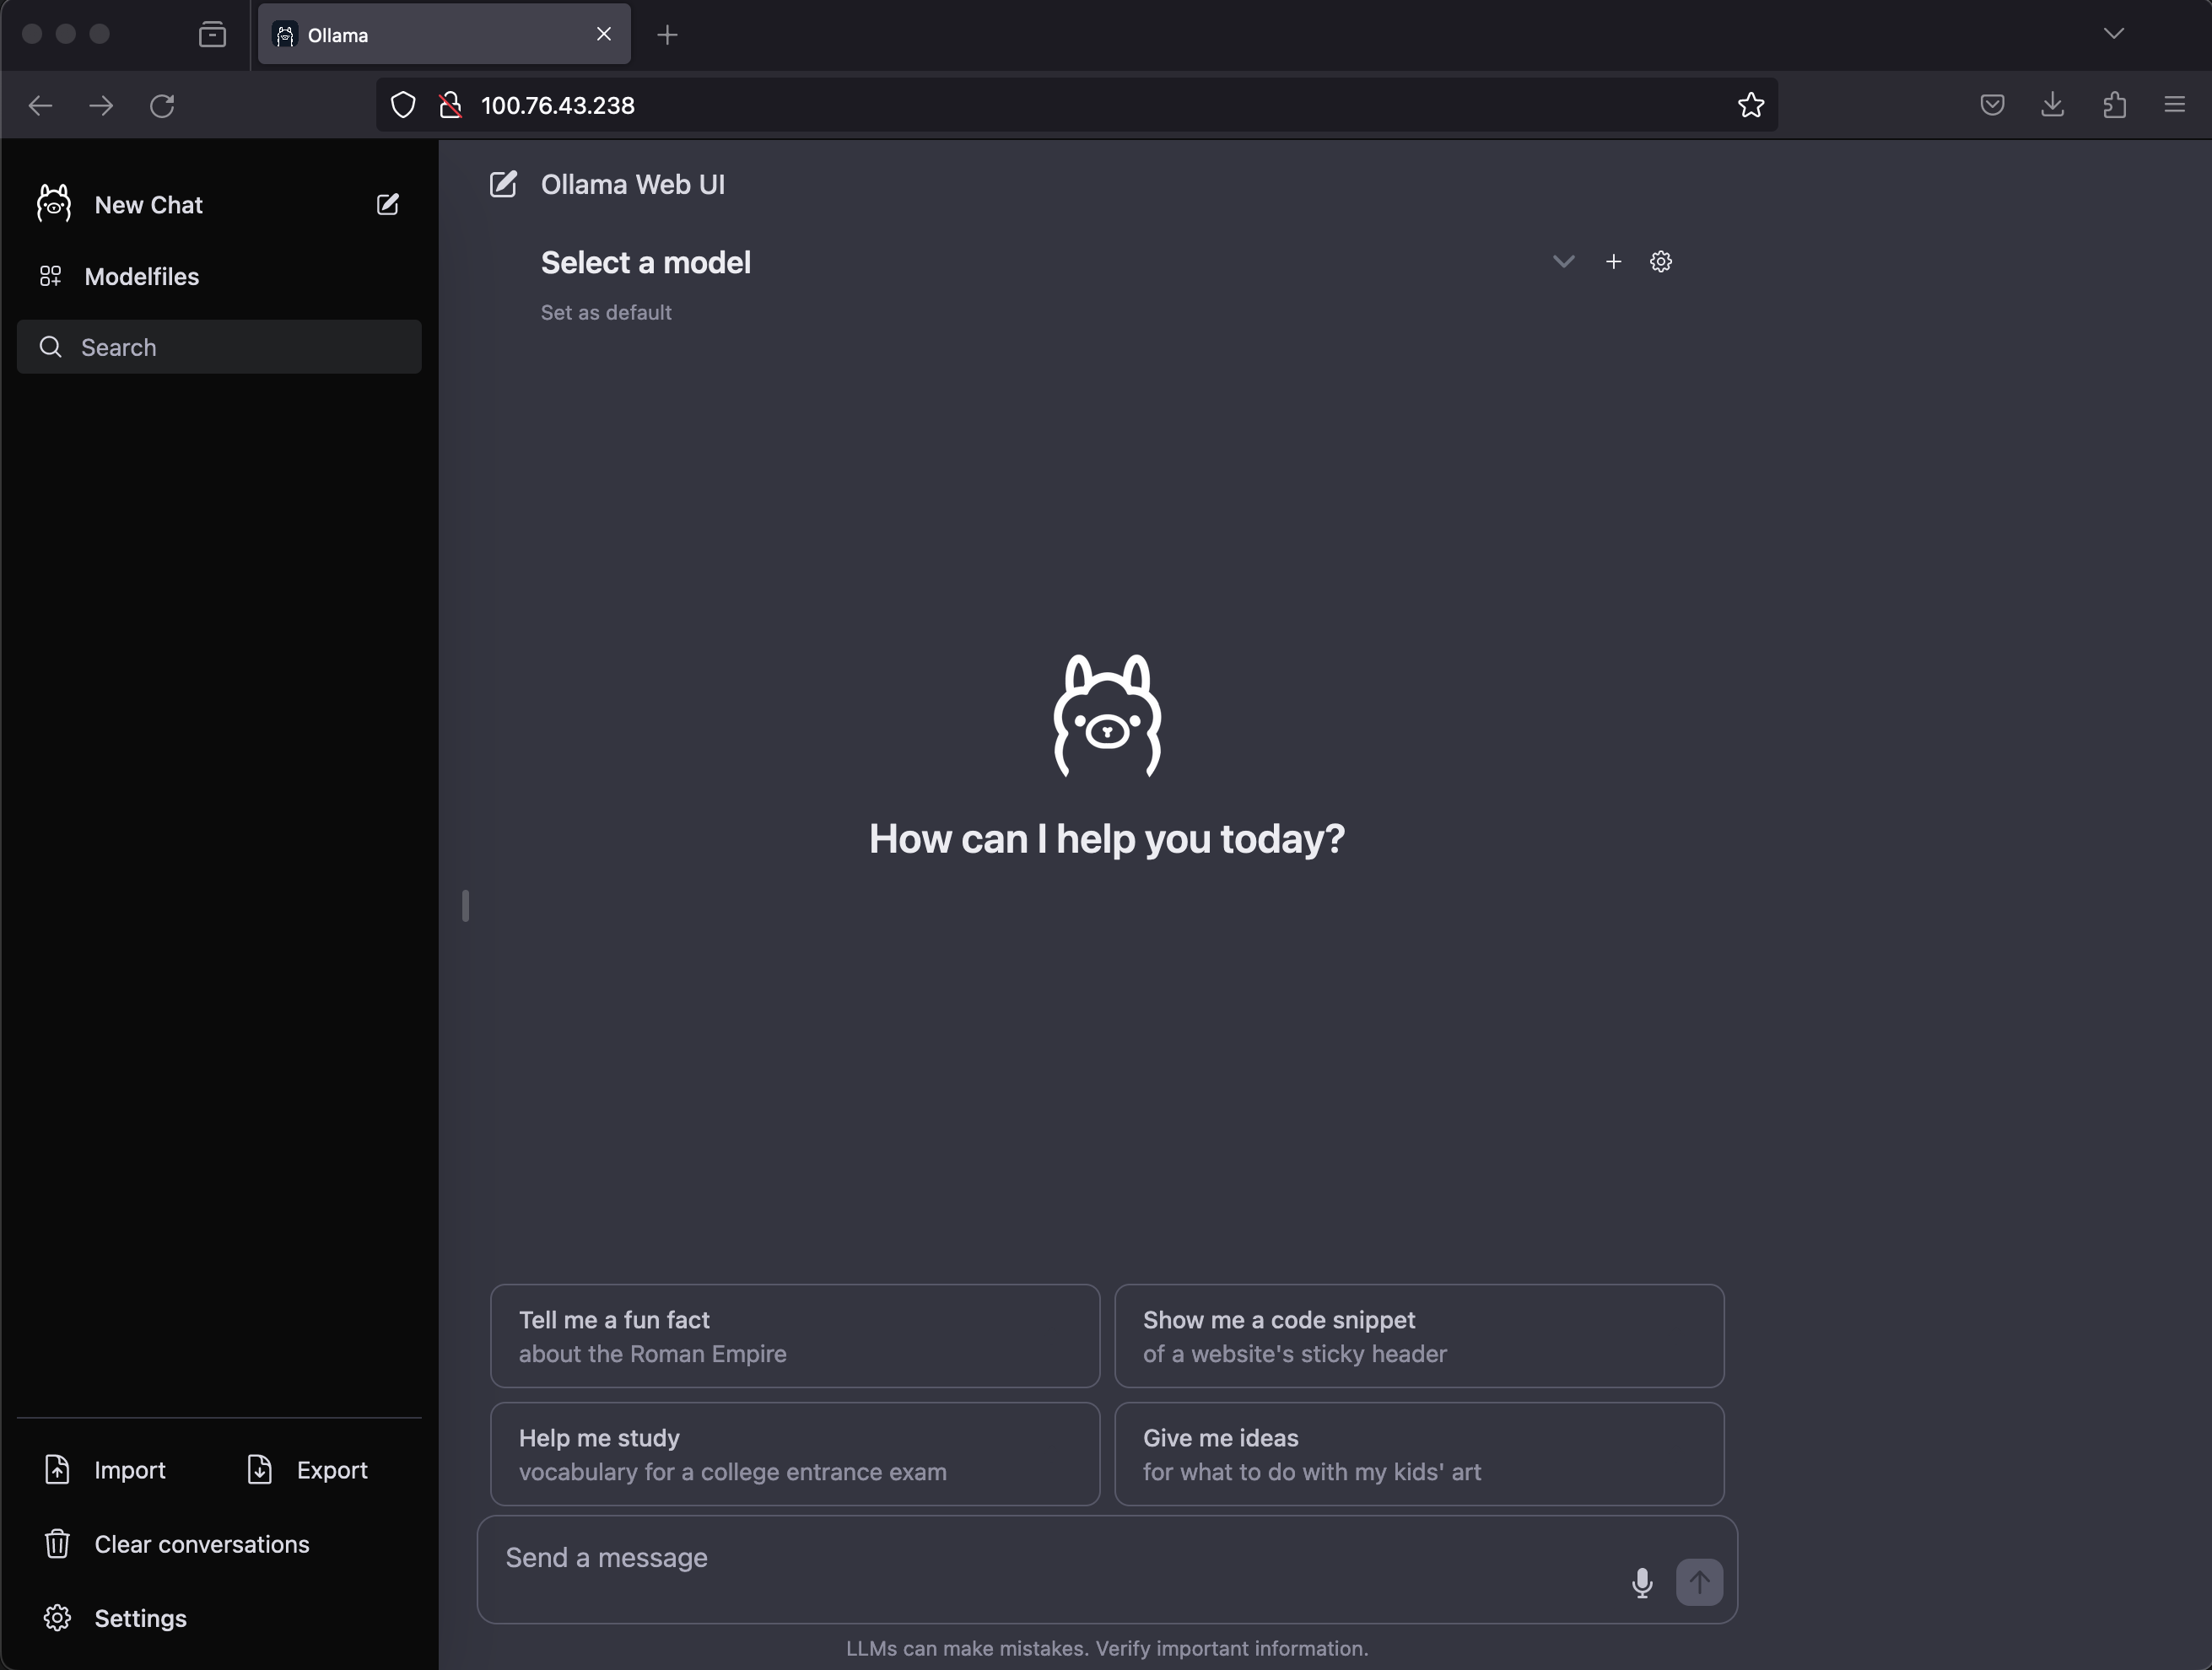Open a new browser tab with plus
This screenshot has width=2212, height=1670.
tap(667, 35)
